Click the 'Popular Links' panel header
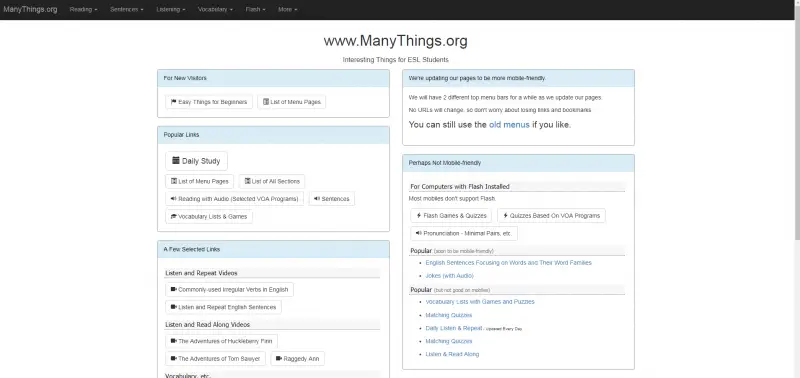 (273, 135)
